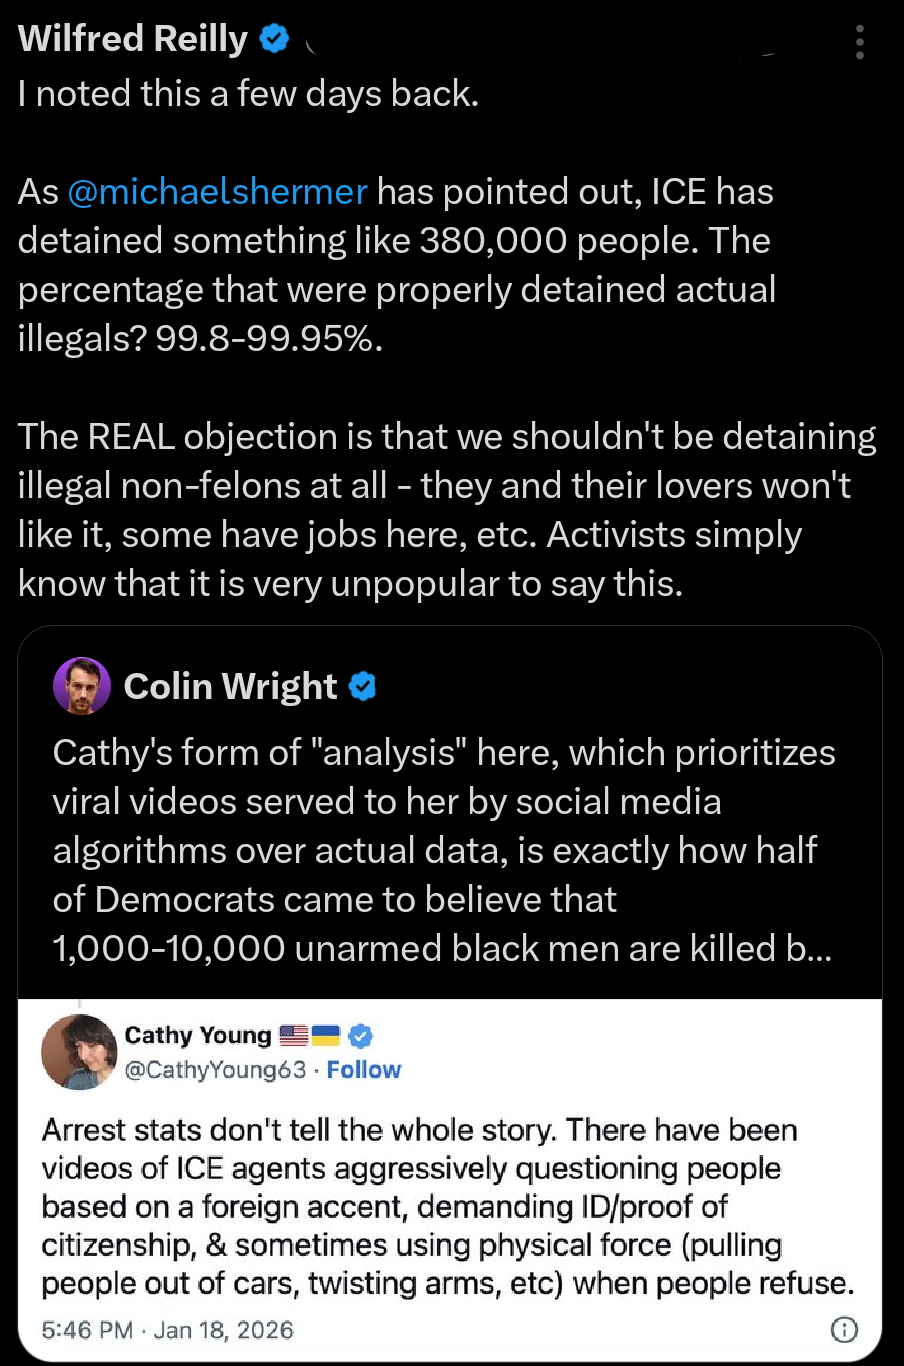Click Colin Wright's verified checkmark
The image size is (904, 1366).
[x=363, y=686]
